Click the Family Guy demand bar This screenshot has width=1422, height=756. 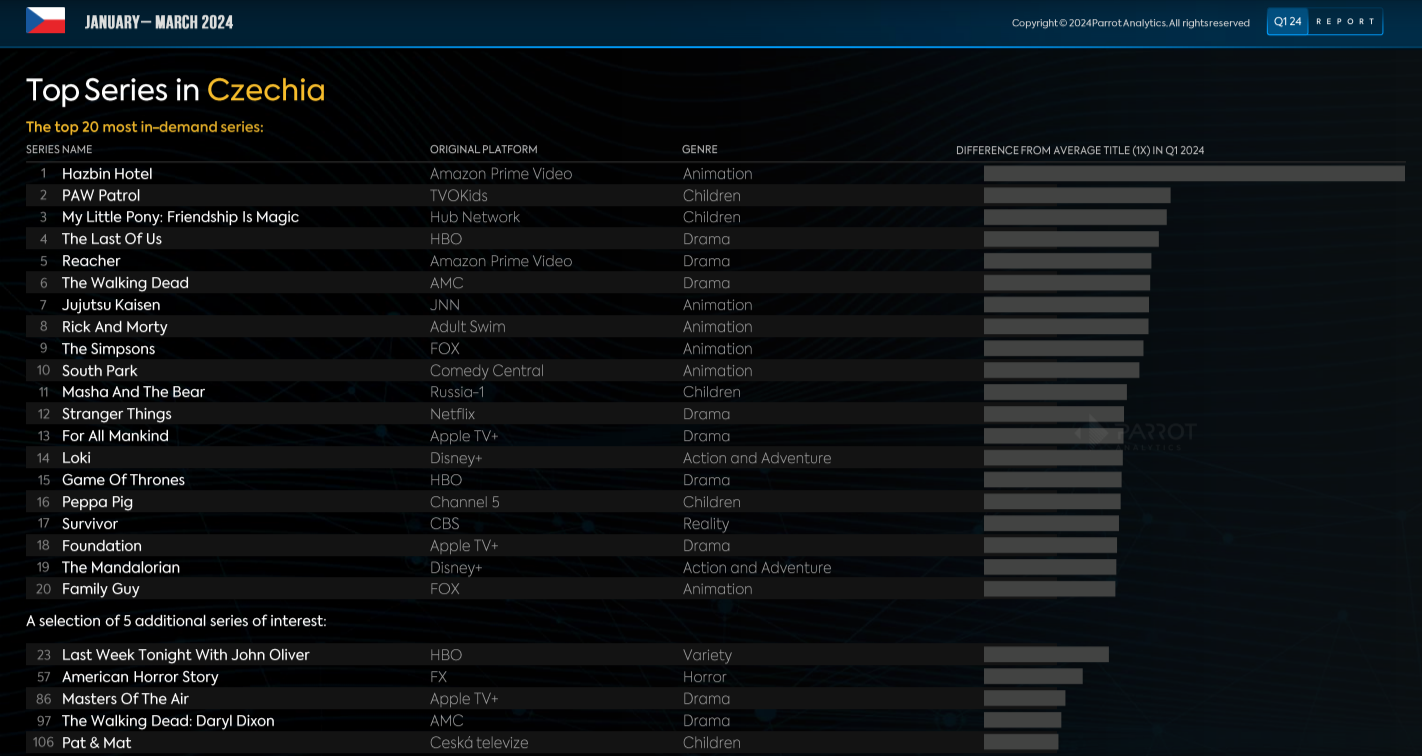pyautogui.click(x=1048, y=589)
